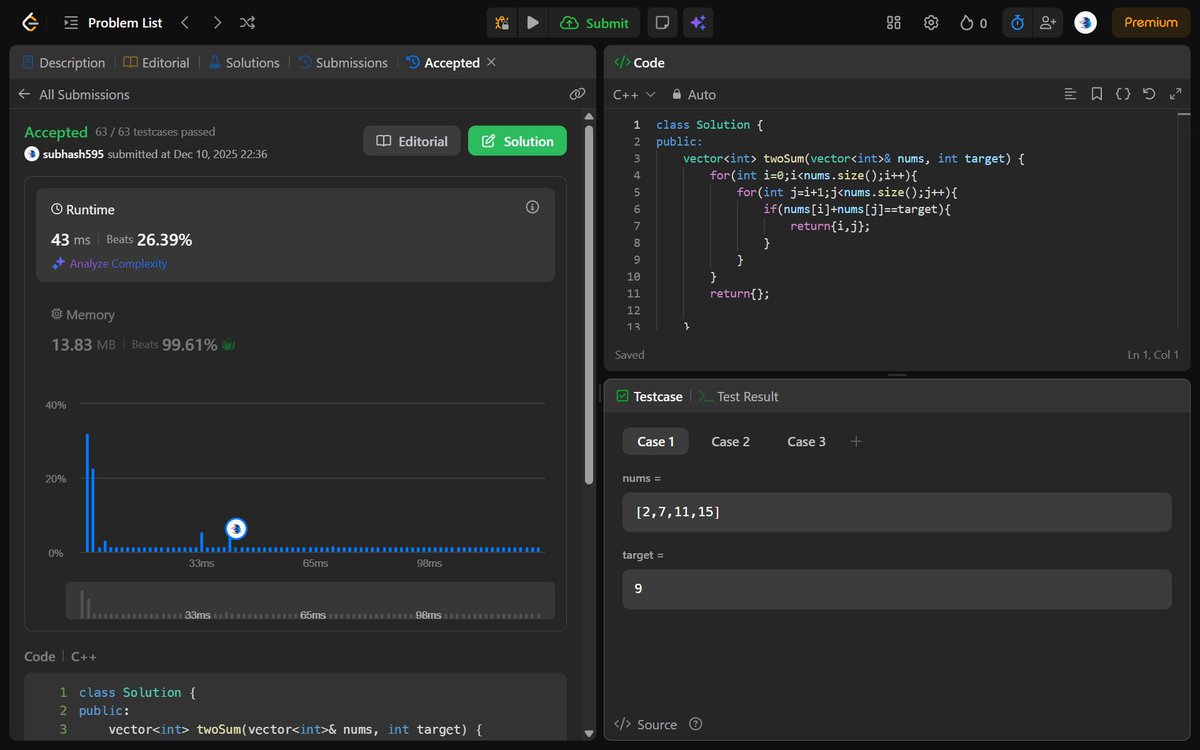Open the C++ language dropdown
1200x750 pixels.
(x=634, y=94)
